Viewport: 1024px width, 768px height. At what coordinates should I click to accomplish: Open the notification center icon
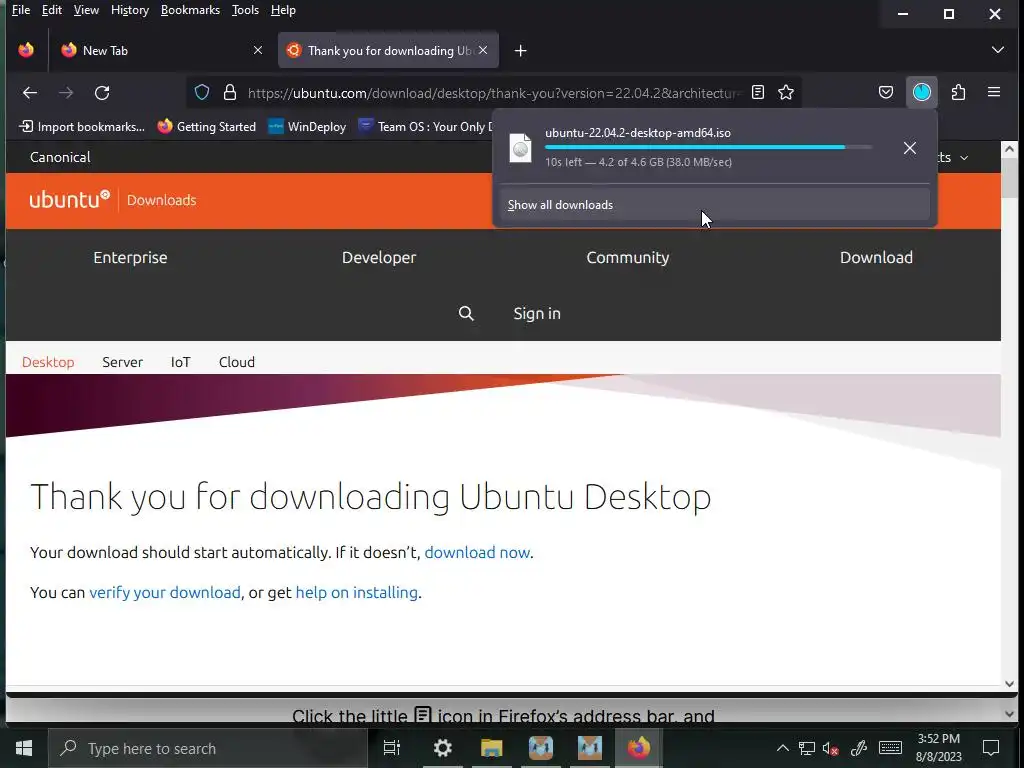tap(991, 748)
